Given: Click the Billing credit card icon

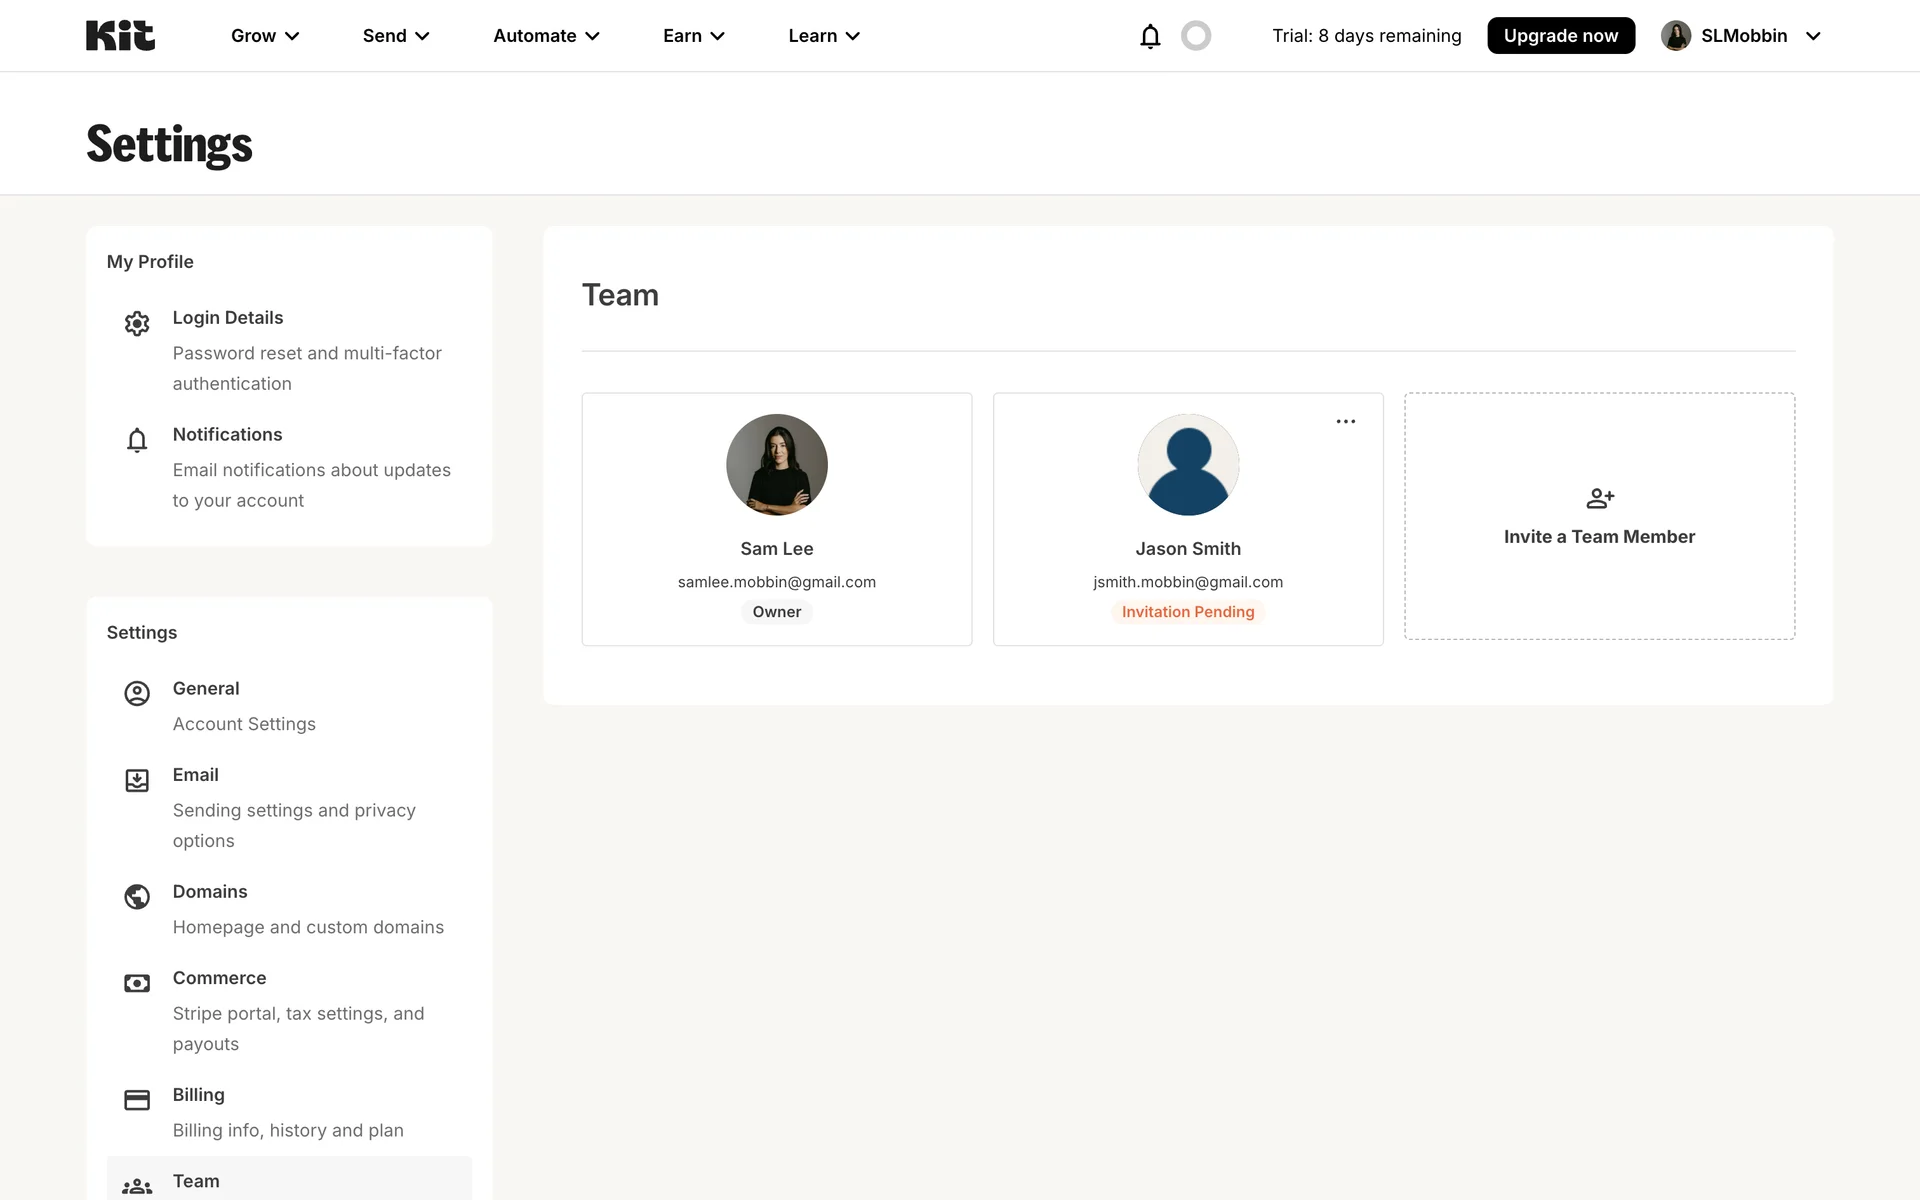Looking at the screenshot, I should (x=137, y=1100).
